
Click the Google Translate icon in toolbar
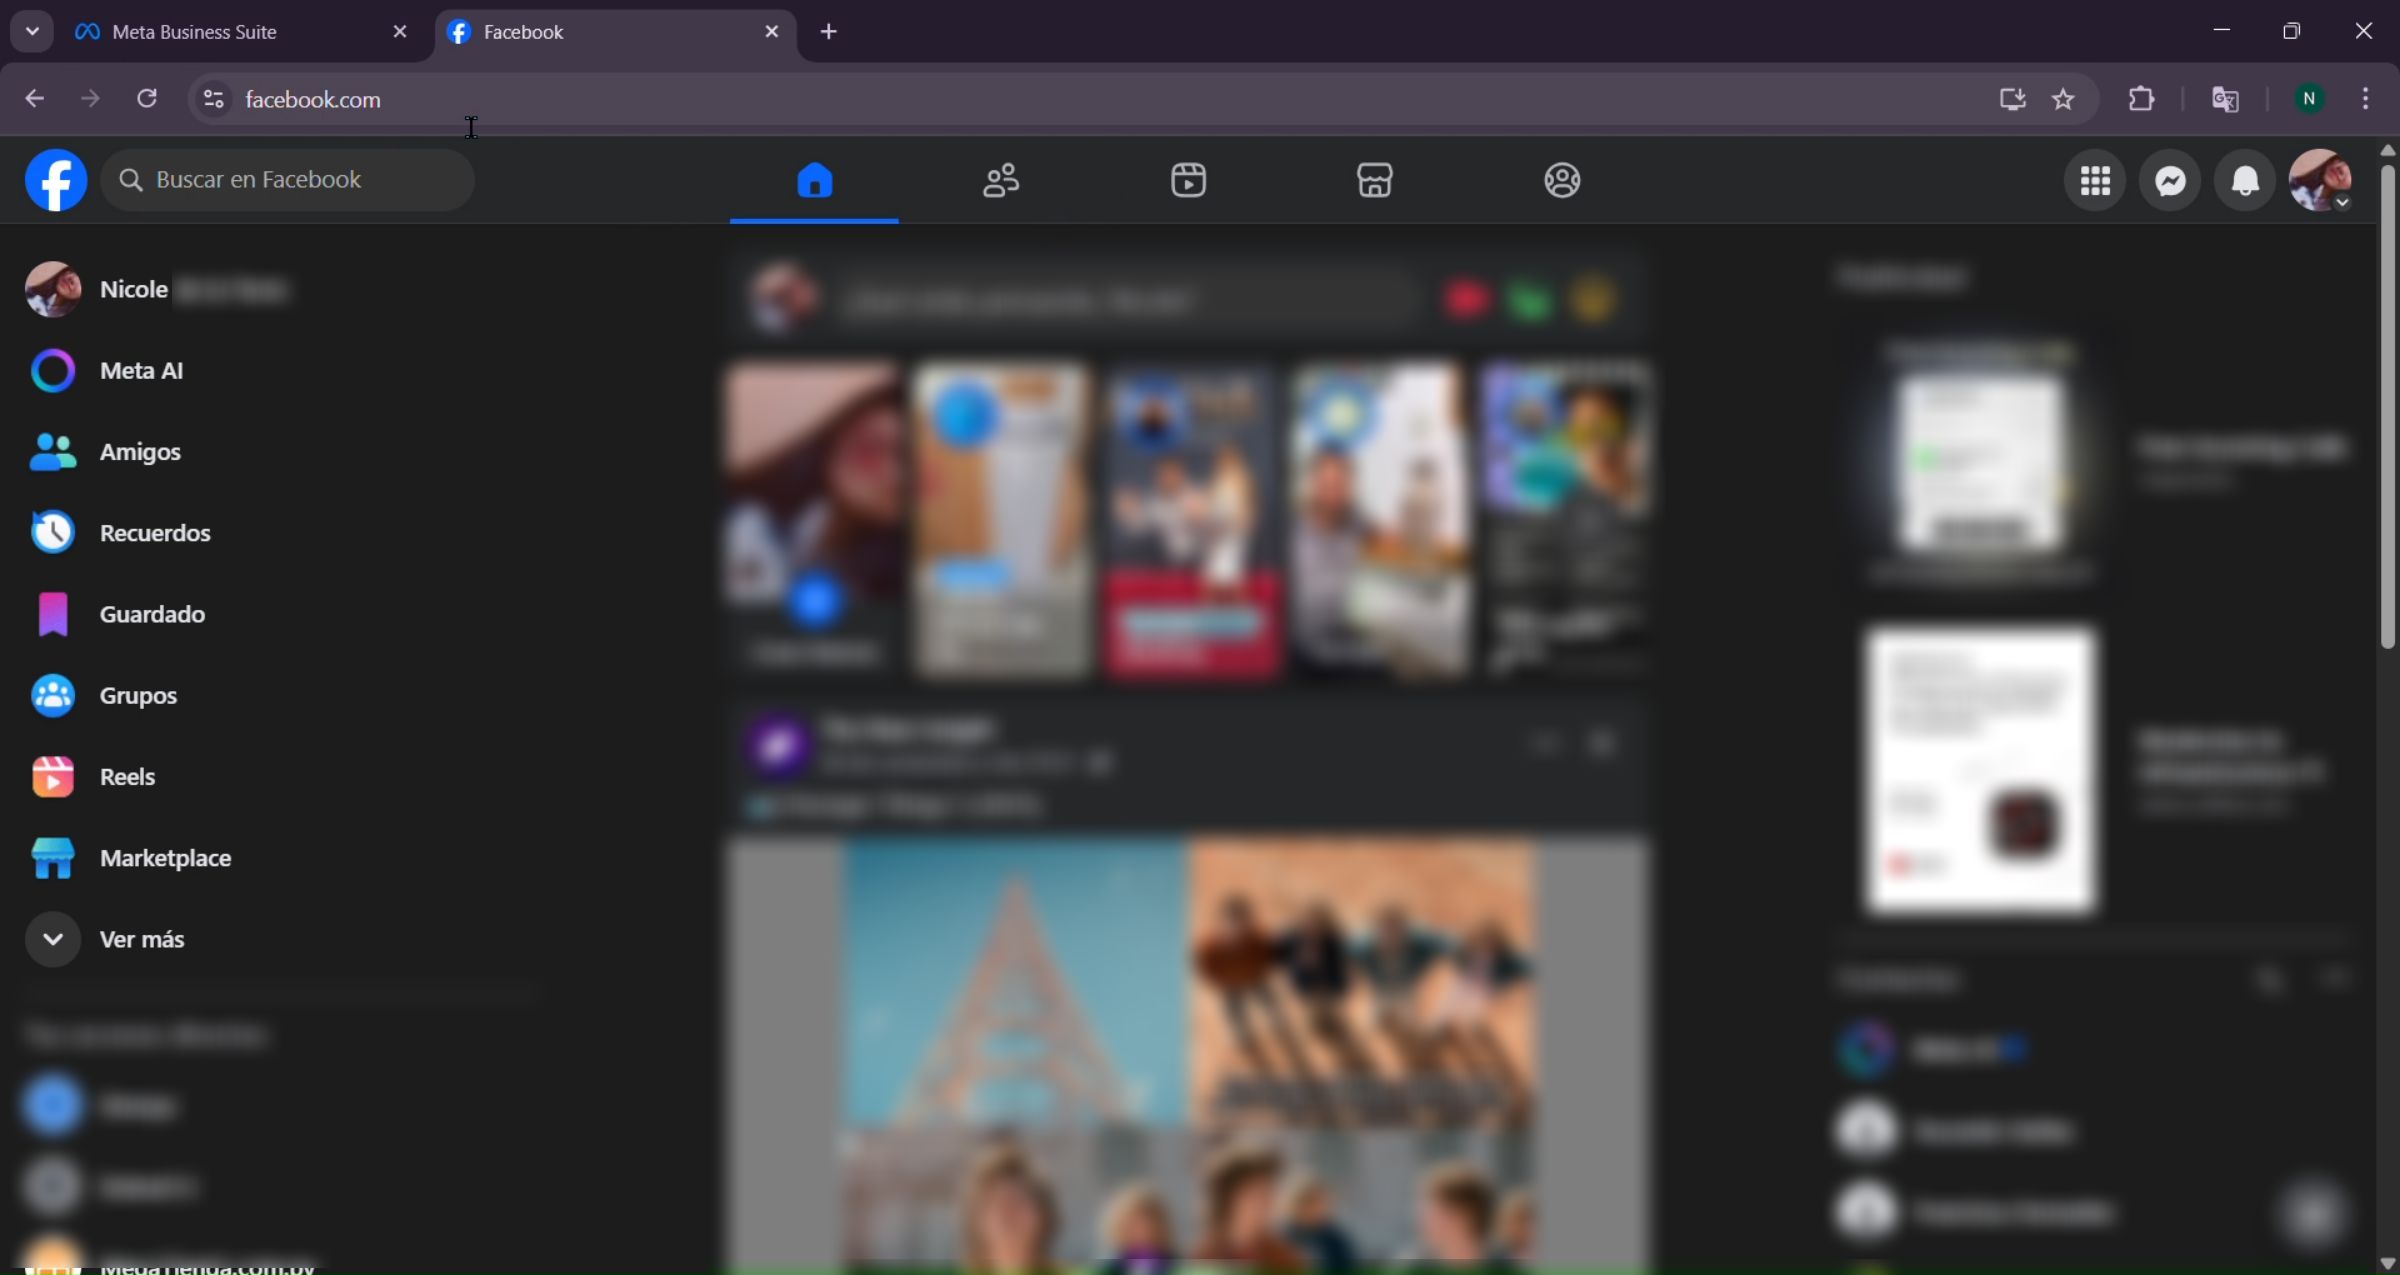click(2225, 99)
